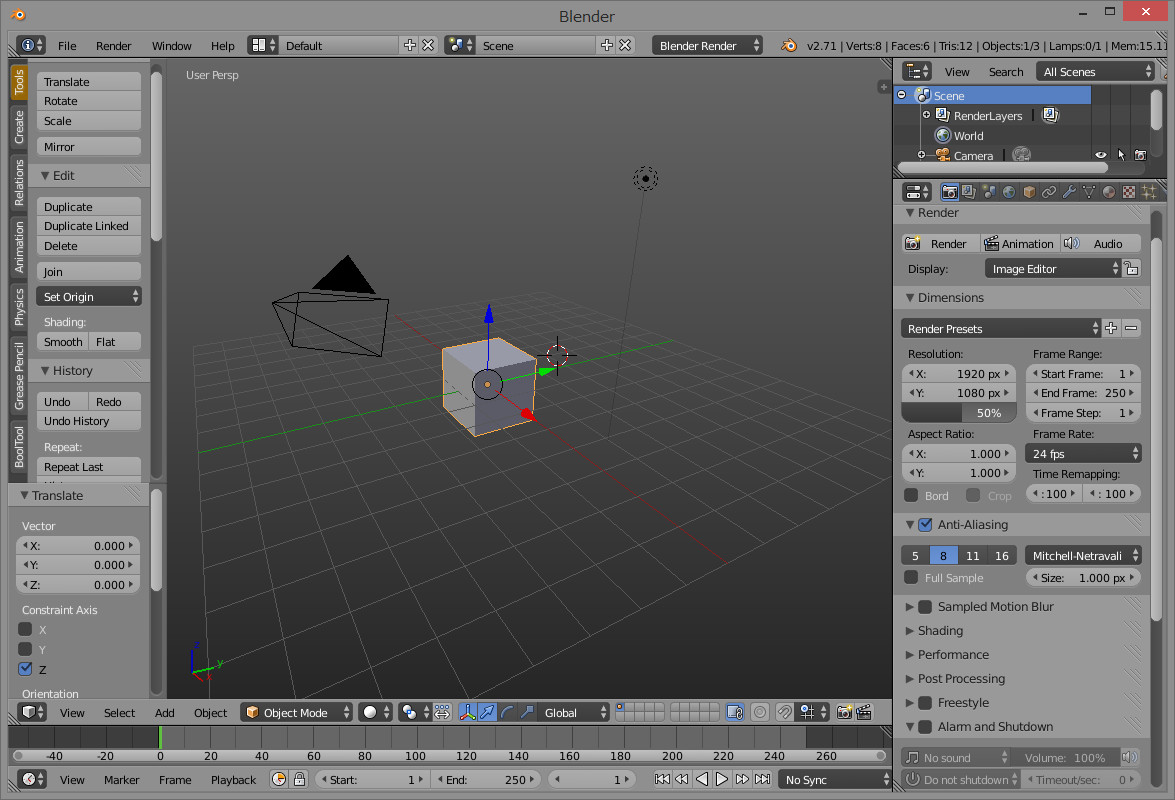Open the Object properties cube tab
The height and width of the screenshot is (800, 1175).
point(1029,193)
